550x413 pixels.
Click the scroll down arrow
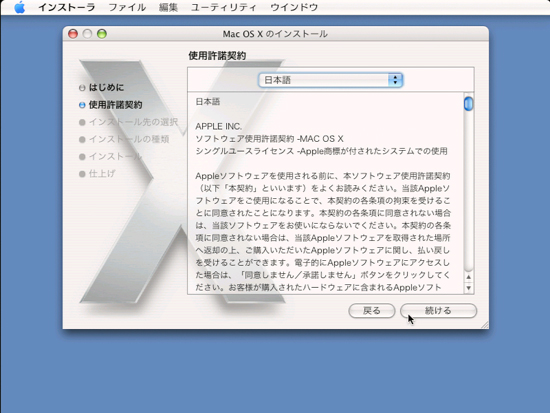pos(469,288)
